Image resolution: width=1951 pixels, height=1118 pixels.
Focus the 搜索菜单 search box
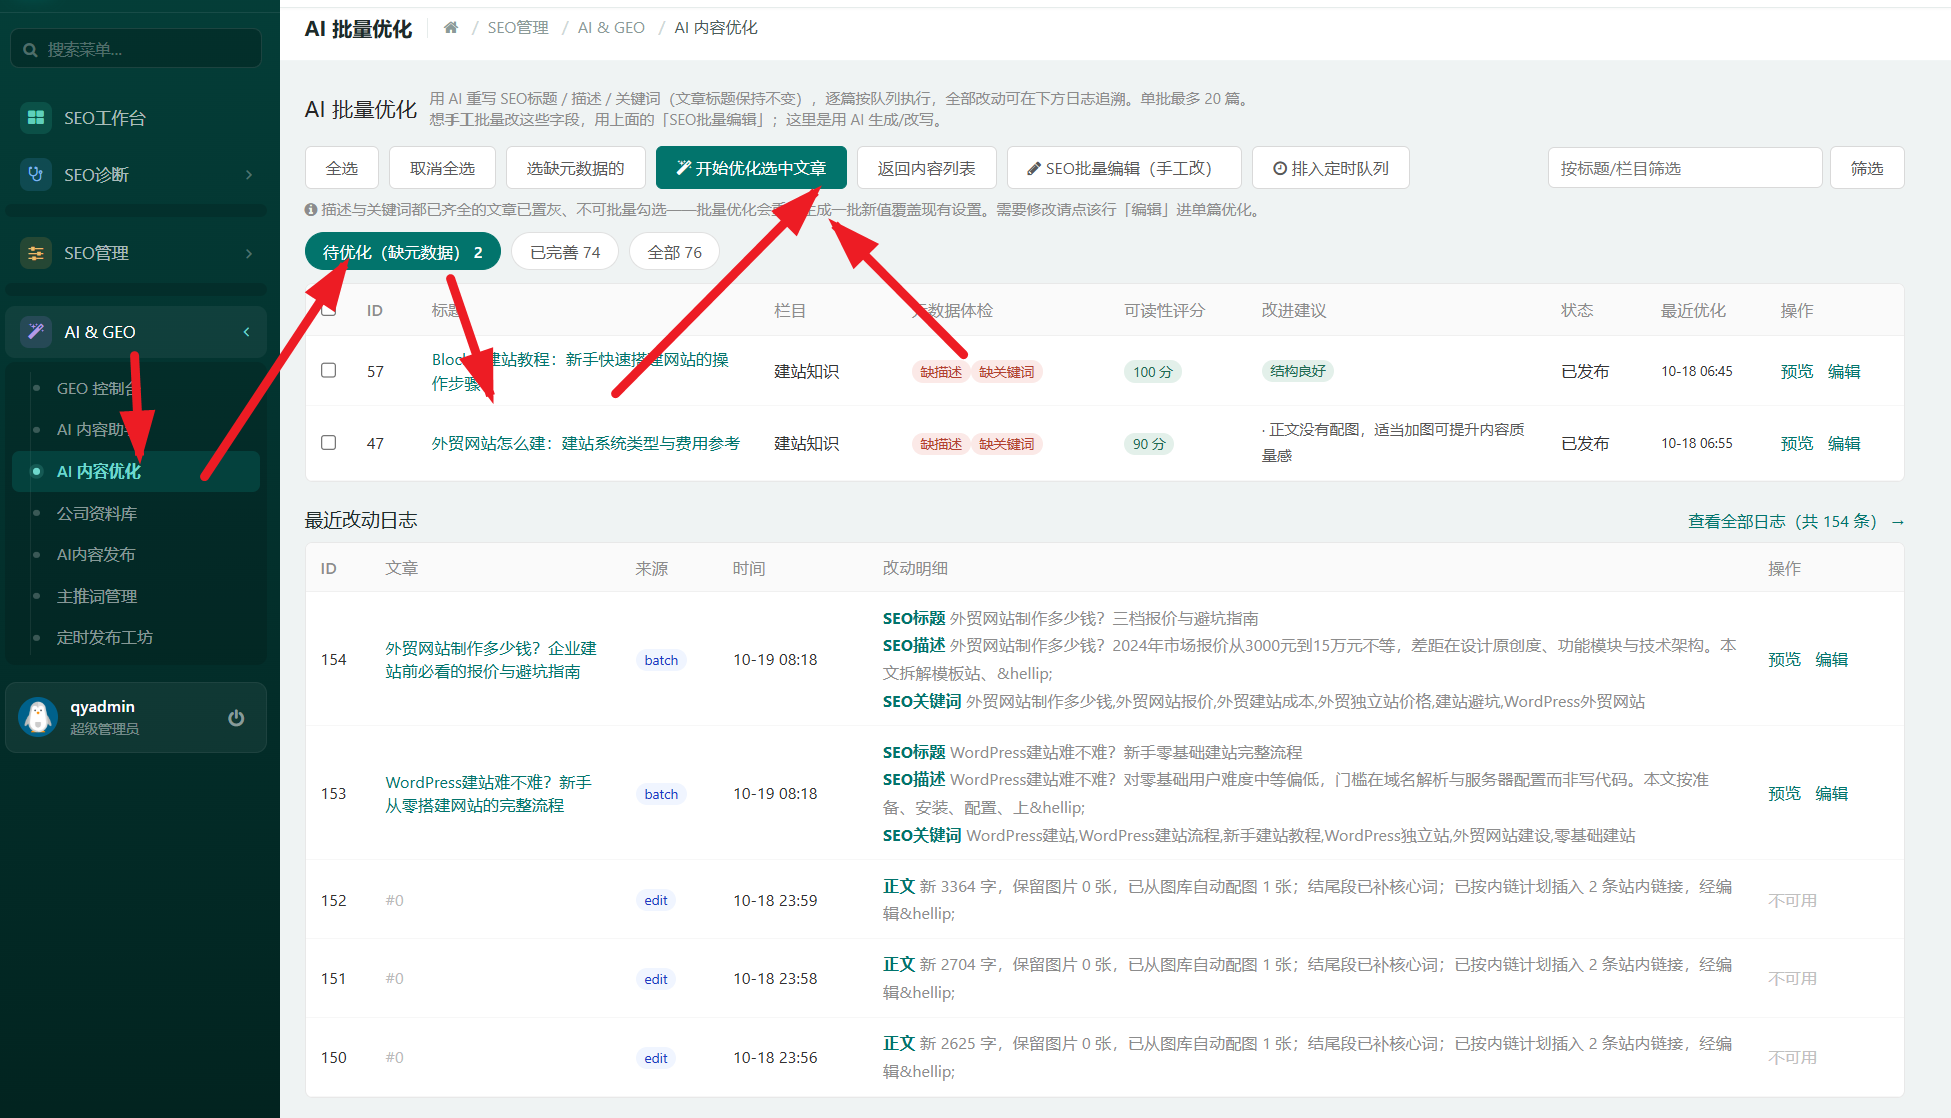point(136,49)
